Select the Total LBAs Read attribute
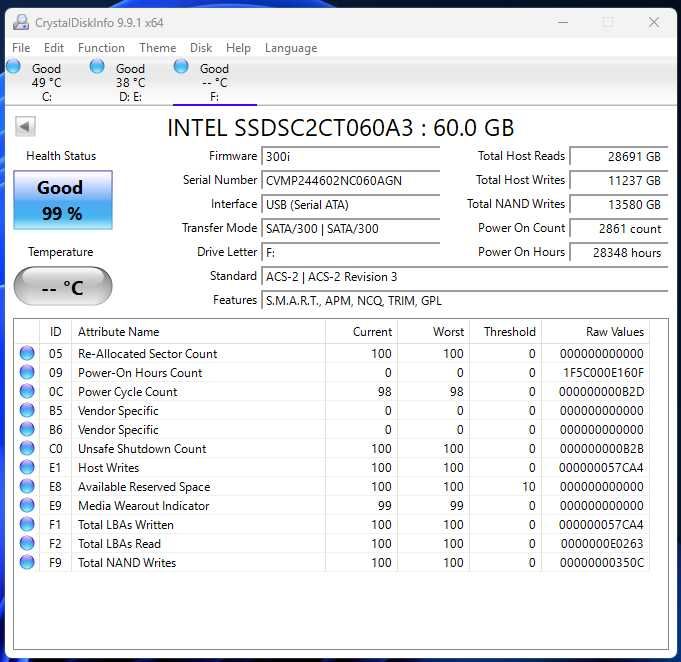The width and height of the screenshot is (681, 662). [x=119, y=544]
